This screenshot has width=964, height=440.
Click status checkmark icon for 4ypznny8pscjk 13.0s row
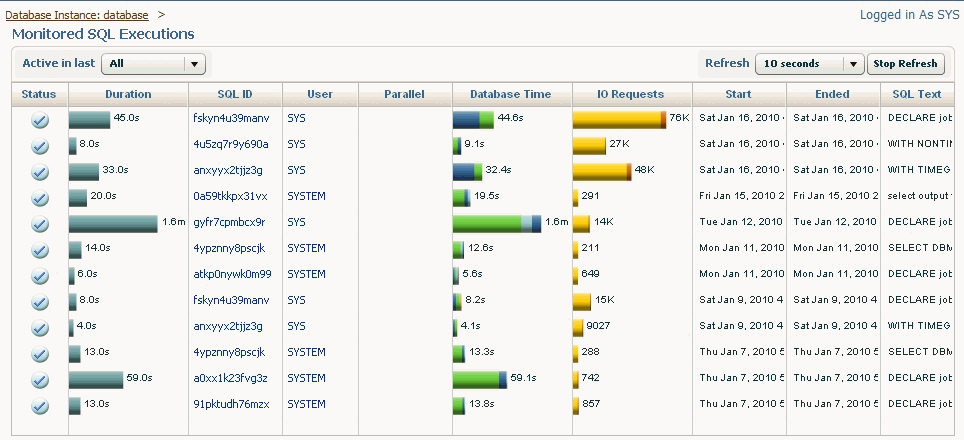point(40,354)
